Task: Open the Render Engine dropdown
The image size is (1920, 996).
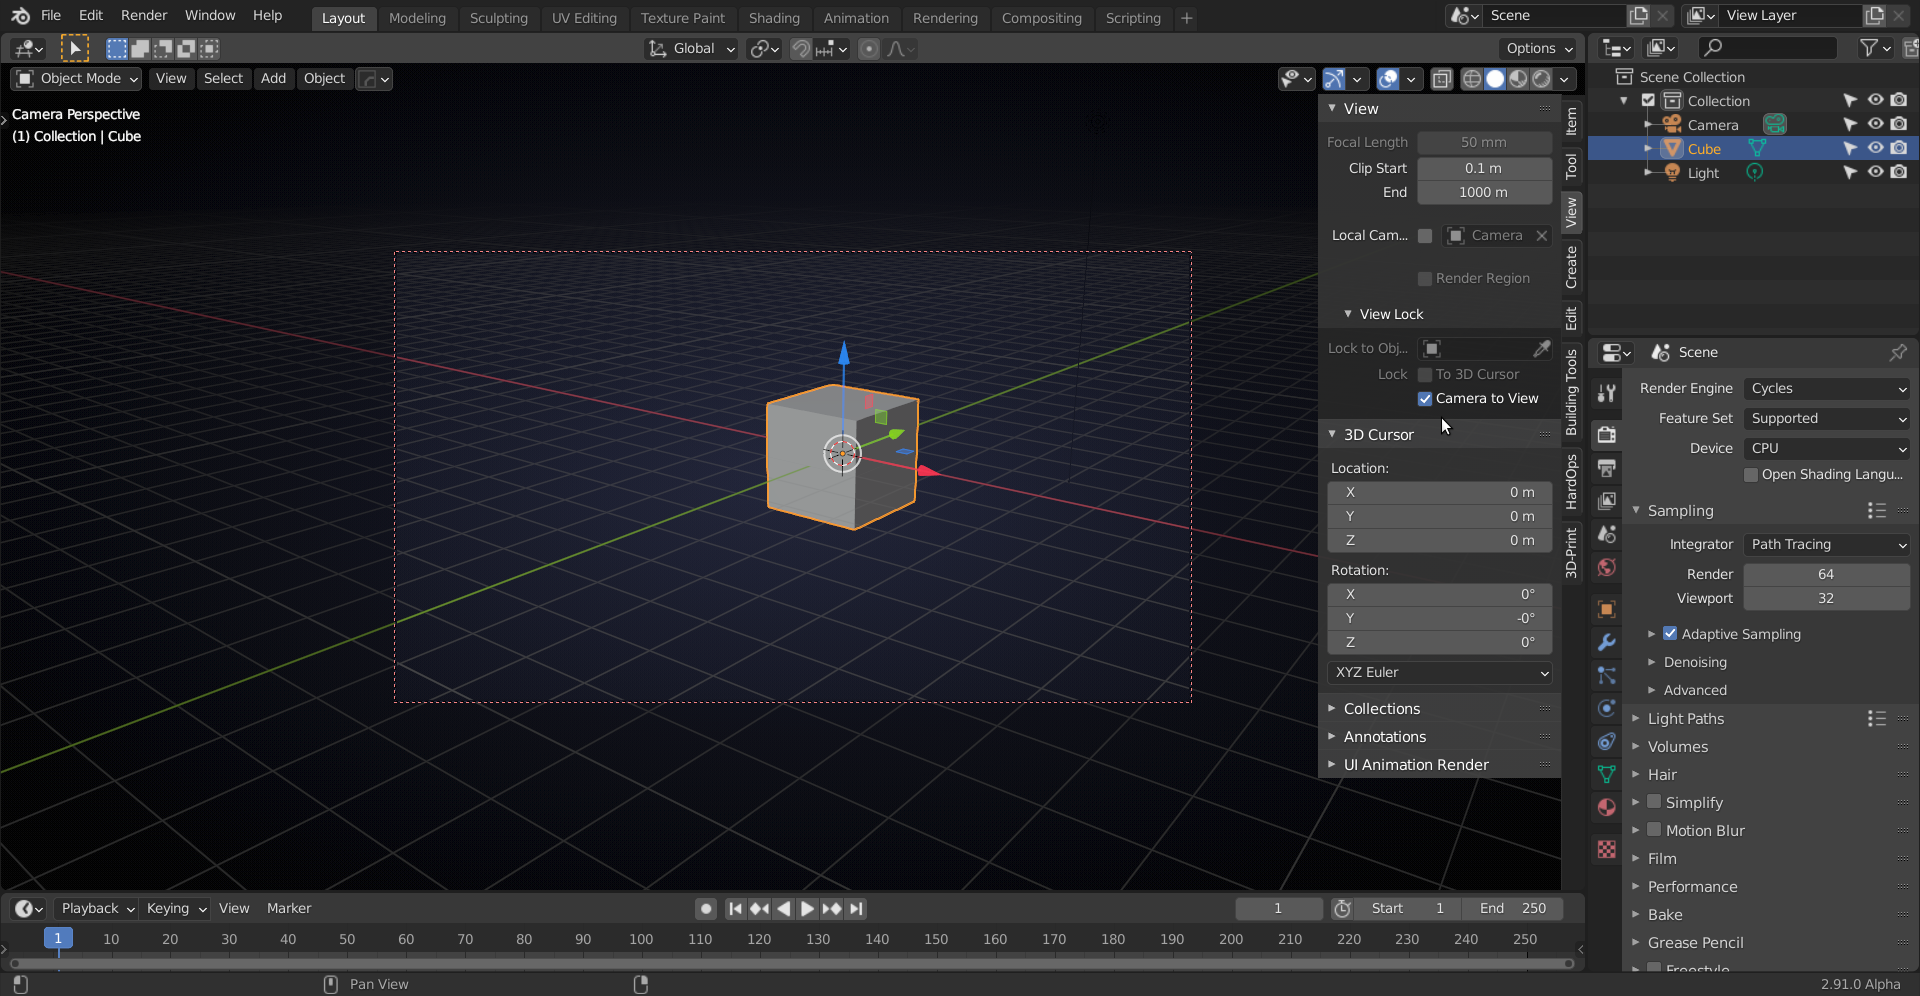Action: tap(1826, 389)
